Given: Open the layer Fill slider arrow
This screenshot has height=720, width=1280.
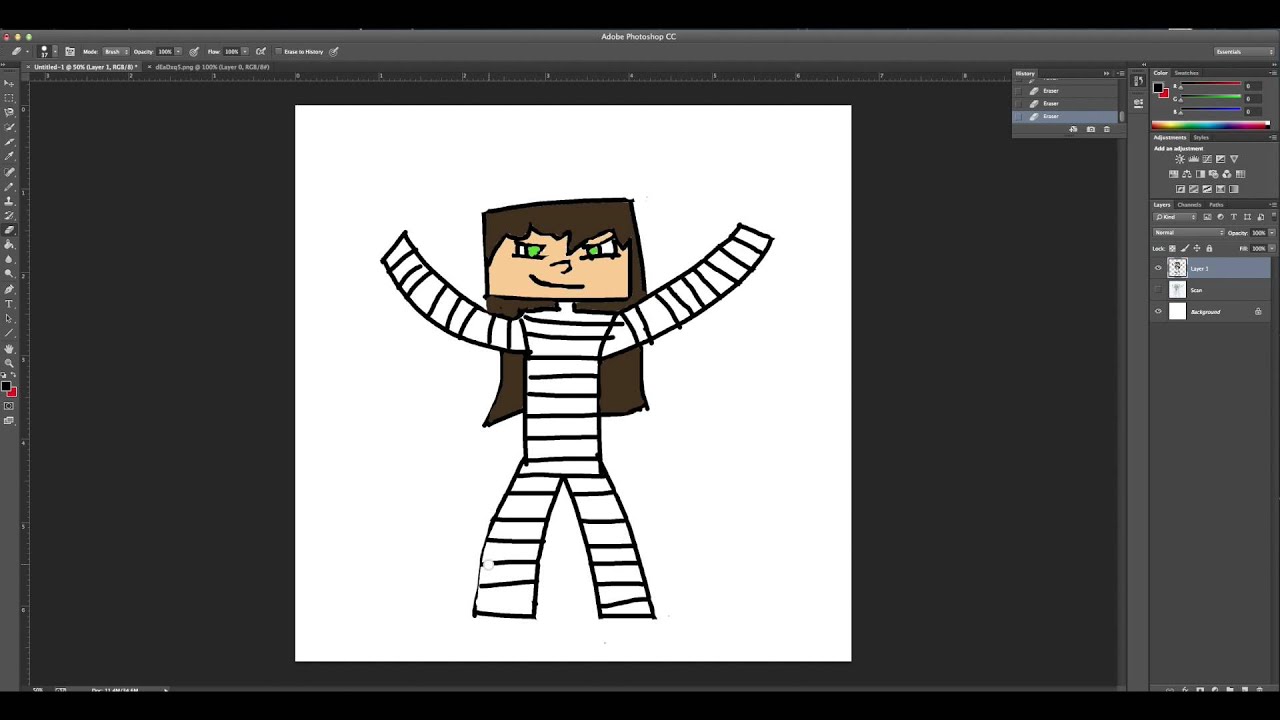Looking at the screenshot, I should pyautogui.click(x=1272, y=248).
